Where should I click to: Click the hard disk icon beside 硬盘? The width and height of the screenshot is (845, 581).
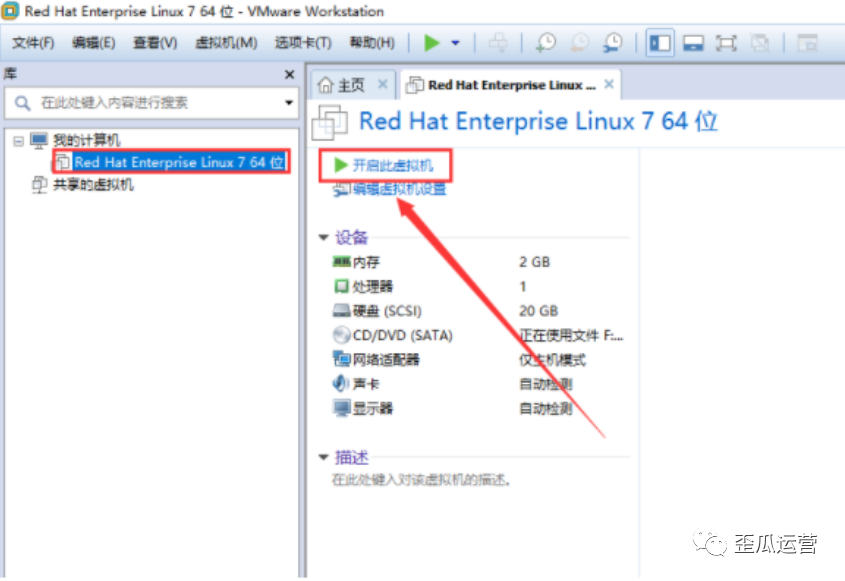click(341, 310)
